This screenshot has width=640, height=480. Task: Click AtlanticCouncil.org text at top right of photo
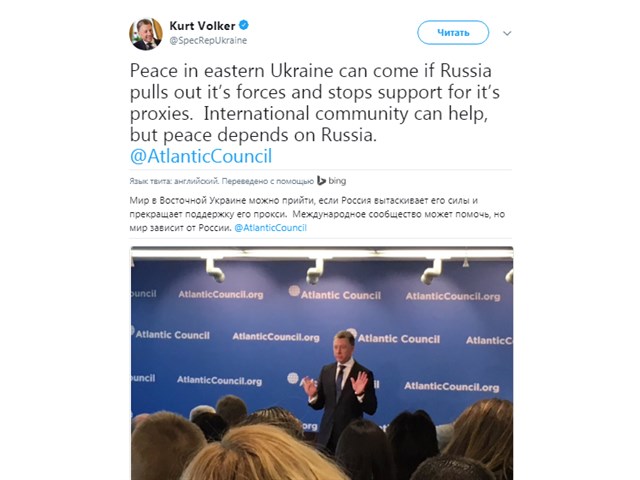(453, 297)
